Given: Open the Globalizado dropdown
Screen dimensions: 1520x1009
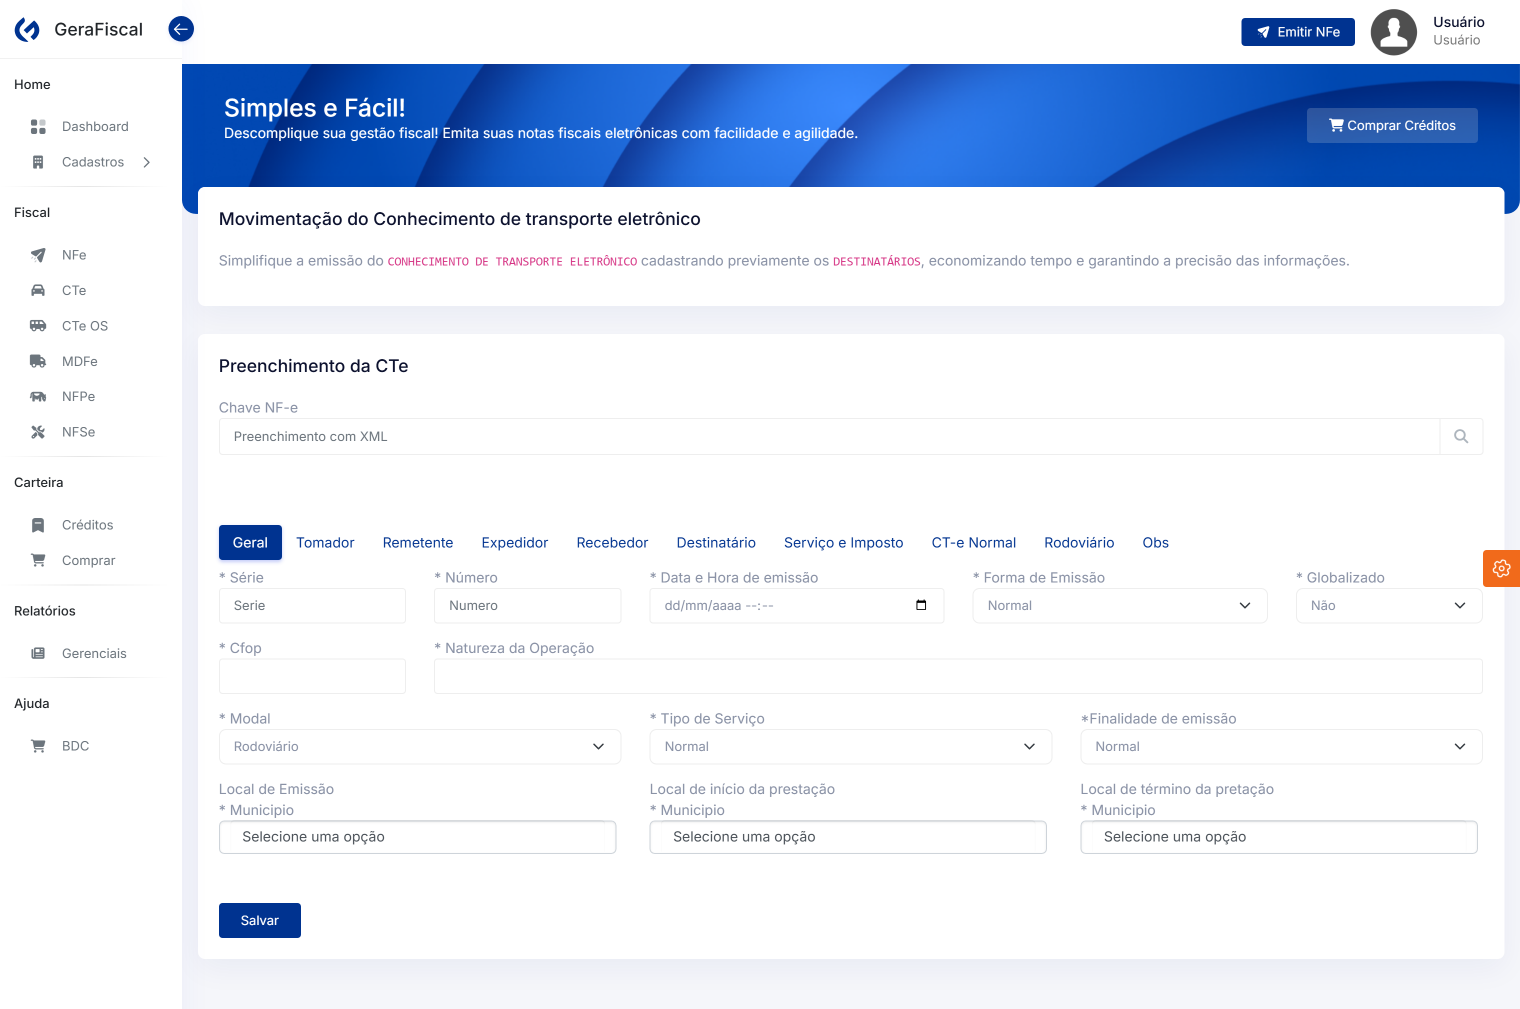Looking at the screenshot, I should [x=1389, y=606].
